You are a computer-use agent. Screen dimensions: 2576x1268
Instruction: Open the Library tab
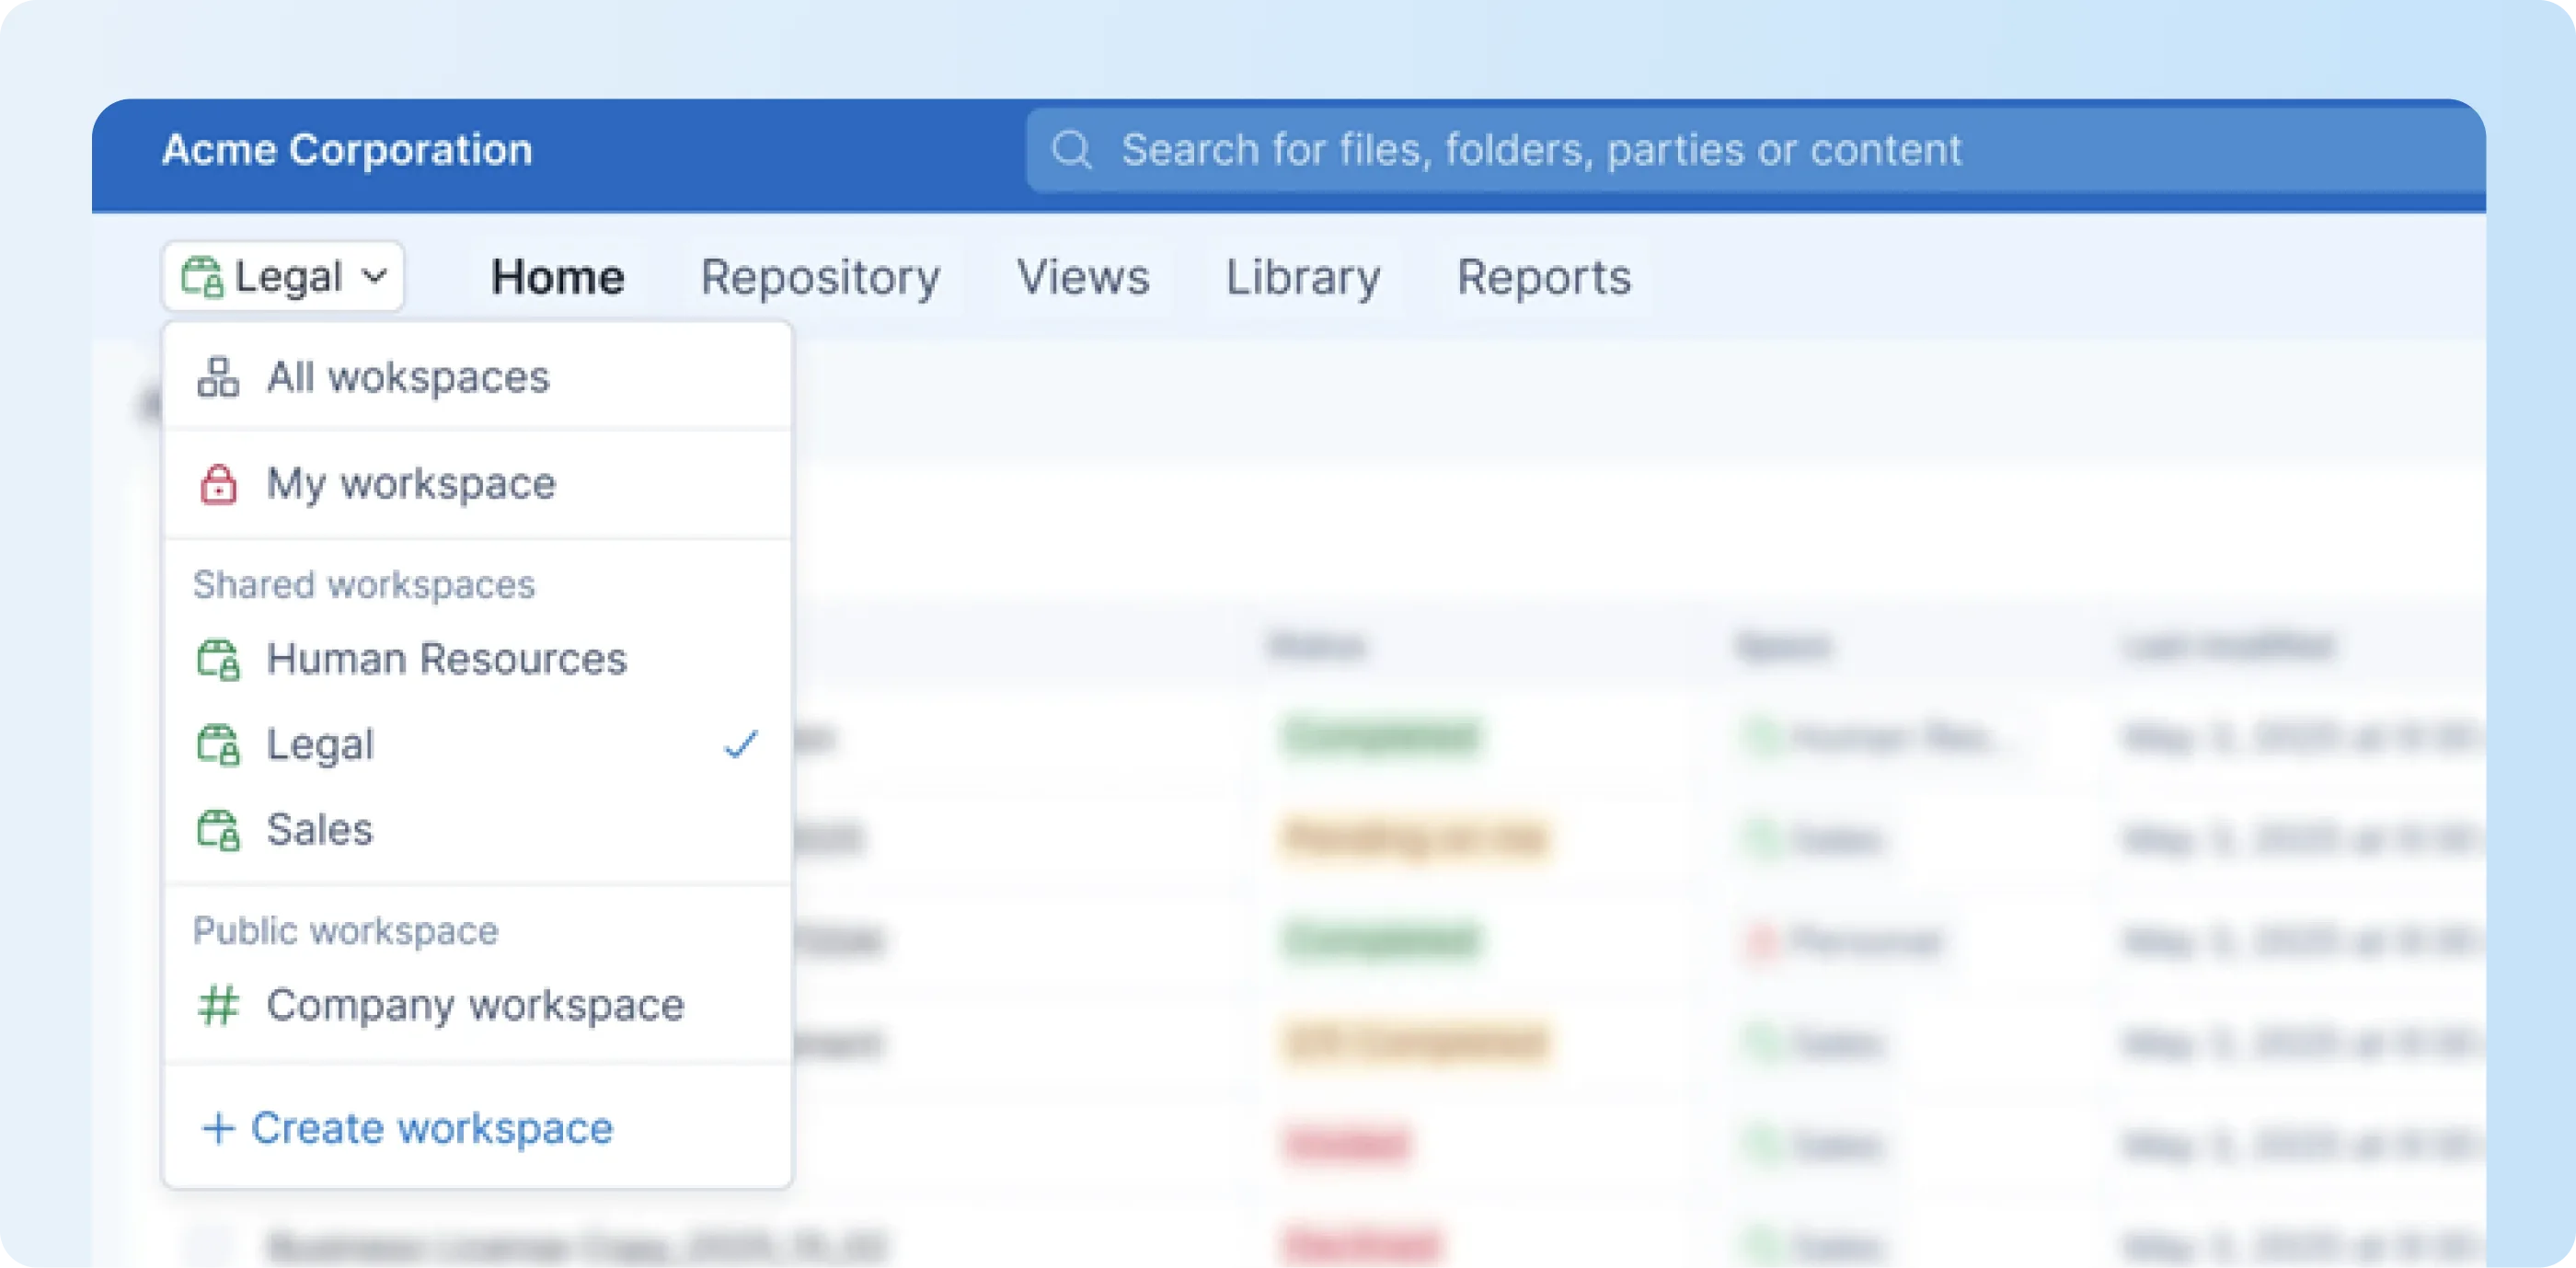coord(1303,277)
